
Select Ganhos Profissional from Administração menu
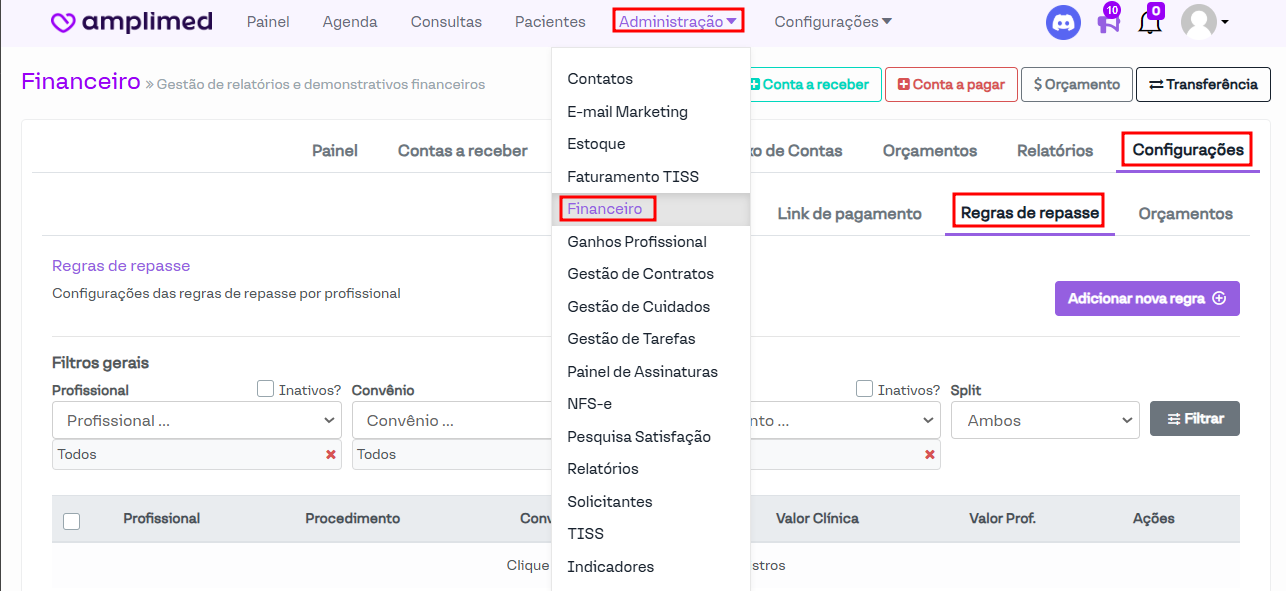click(x=636, y=242)
